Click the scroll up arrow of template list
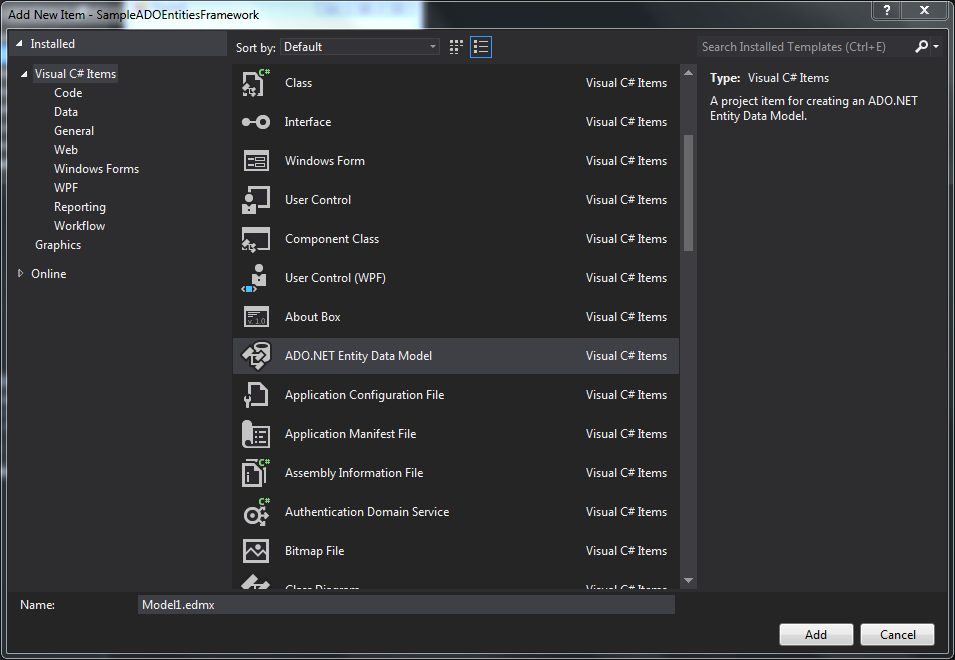 (x=688, y=73)
